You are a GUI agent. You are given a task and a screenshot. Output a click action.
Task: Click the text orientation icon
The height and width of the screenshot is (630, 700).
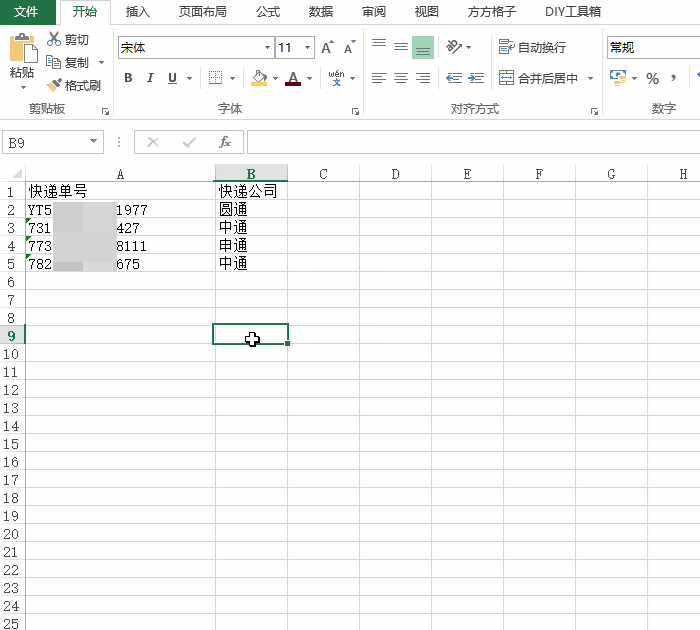454,46
